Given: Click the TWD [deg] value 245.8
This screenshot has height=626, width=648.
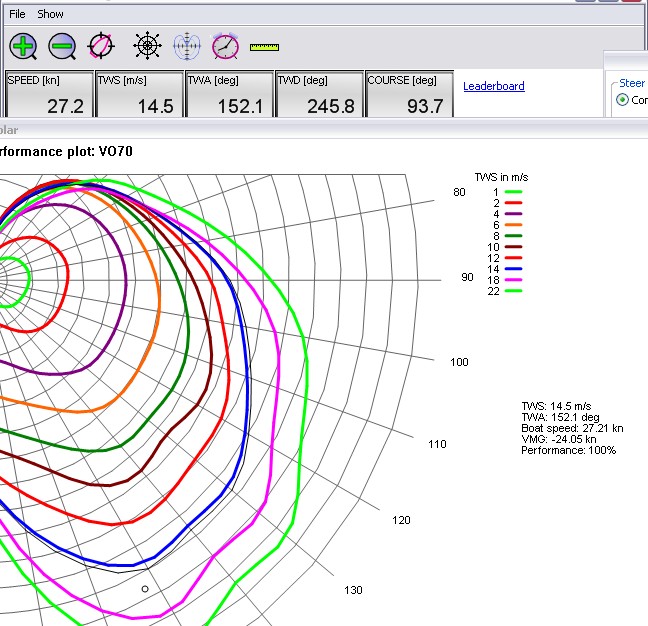Looking at the screenshot, I should [x=331, y=106].
